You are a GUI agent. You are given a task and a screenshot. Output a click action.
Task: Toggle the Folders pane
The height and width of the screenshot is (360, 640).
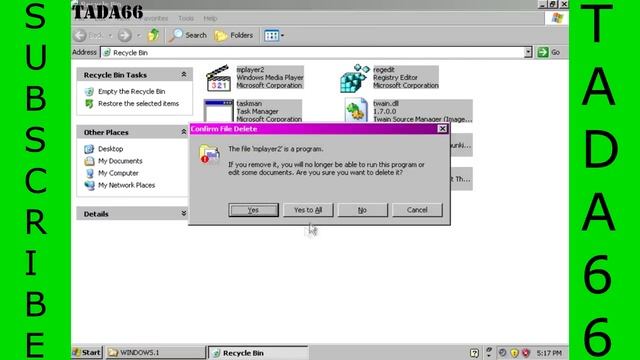pyautogui.click(x=234, y=36)
